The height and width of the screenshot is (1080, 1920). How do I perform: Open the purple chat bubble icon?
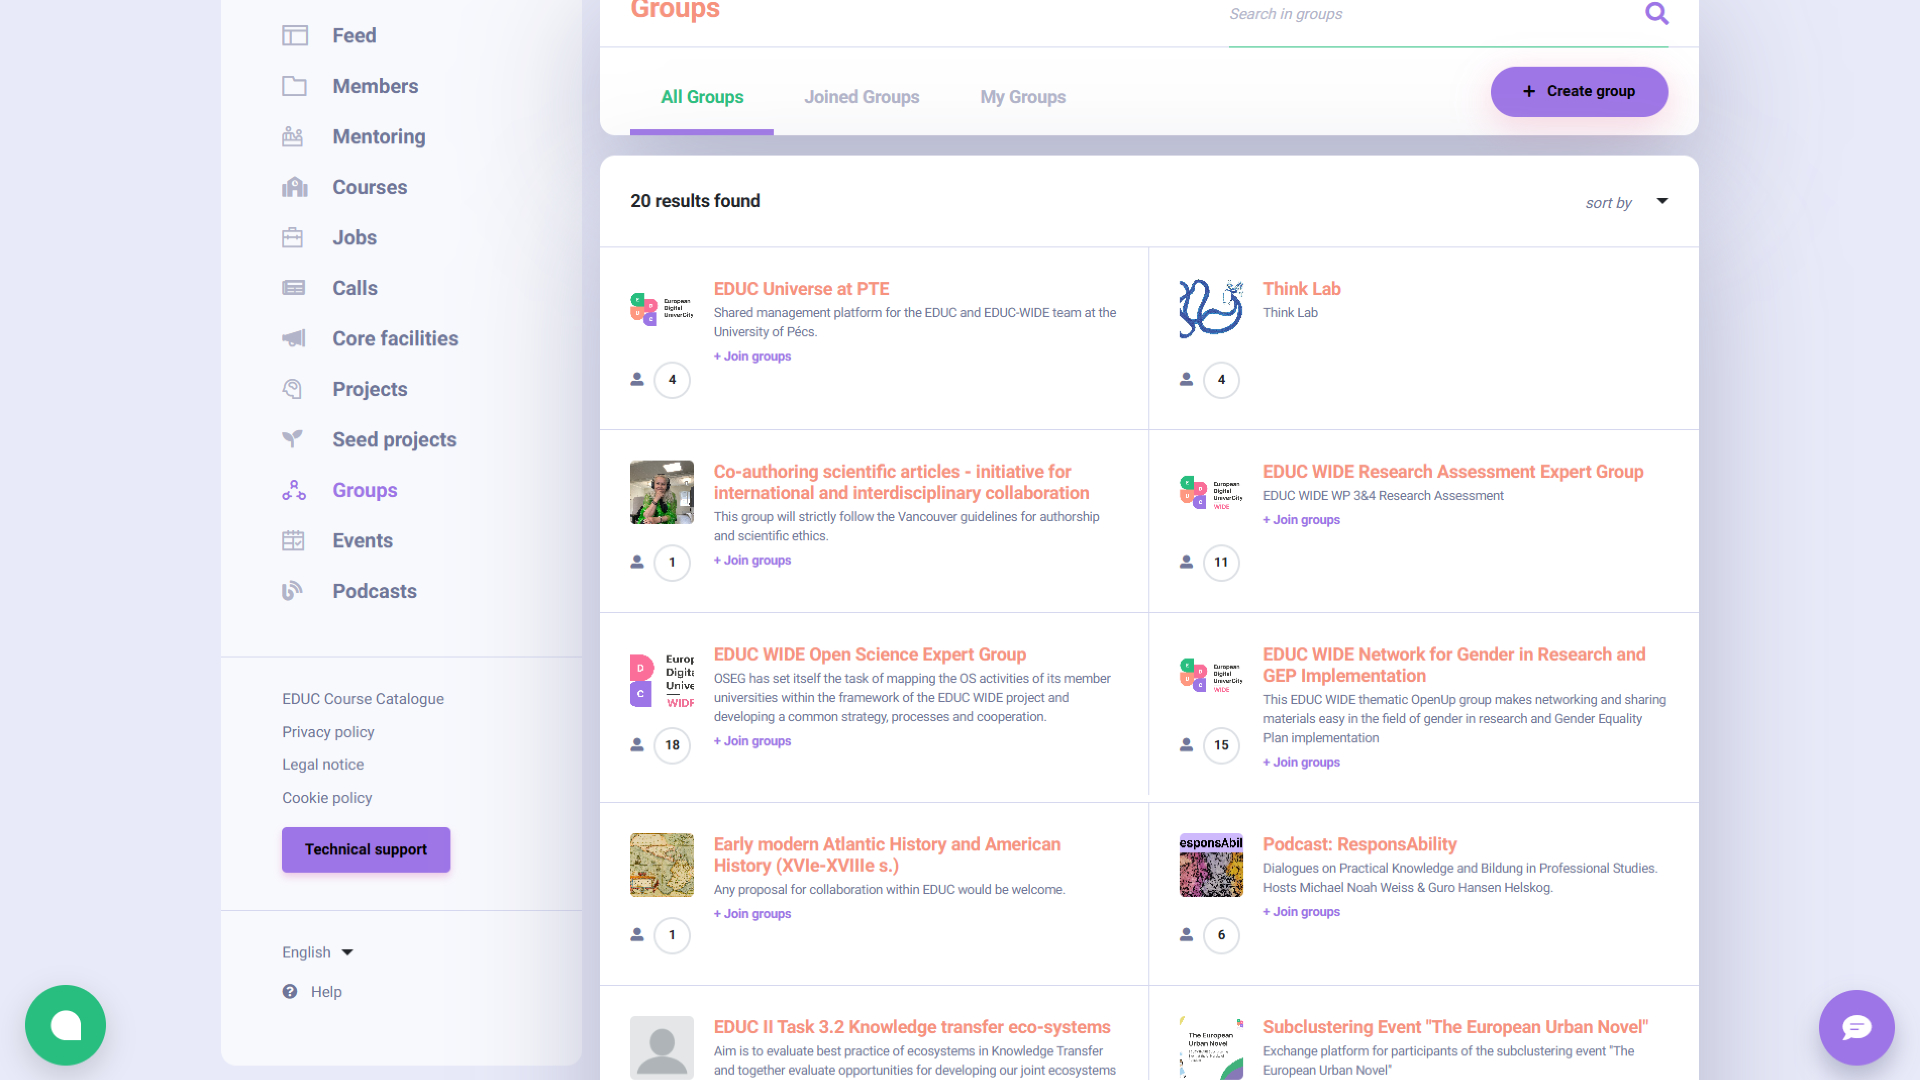click(1856, 1027)
